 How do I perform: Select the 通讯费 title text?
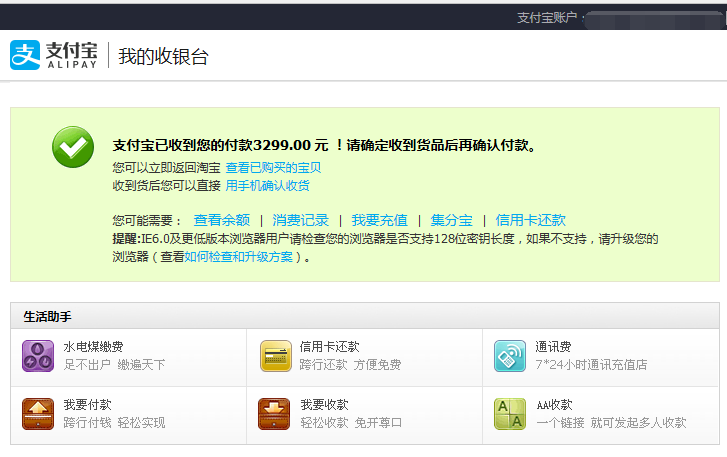[x=553, y=347]
